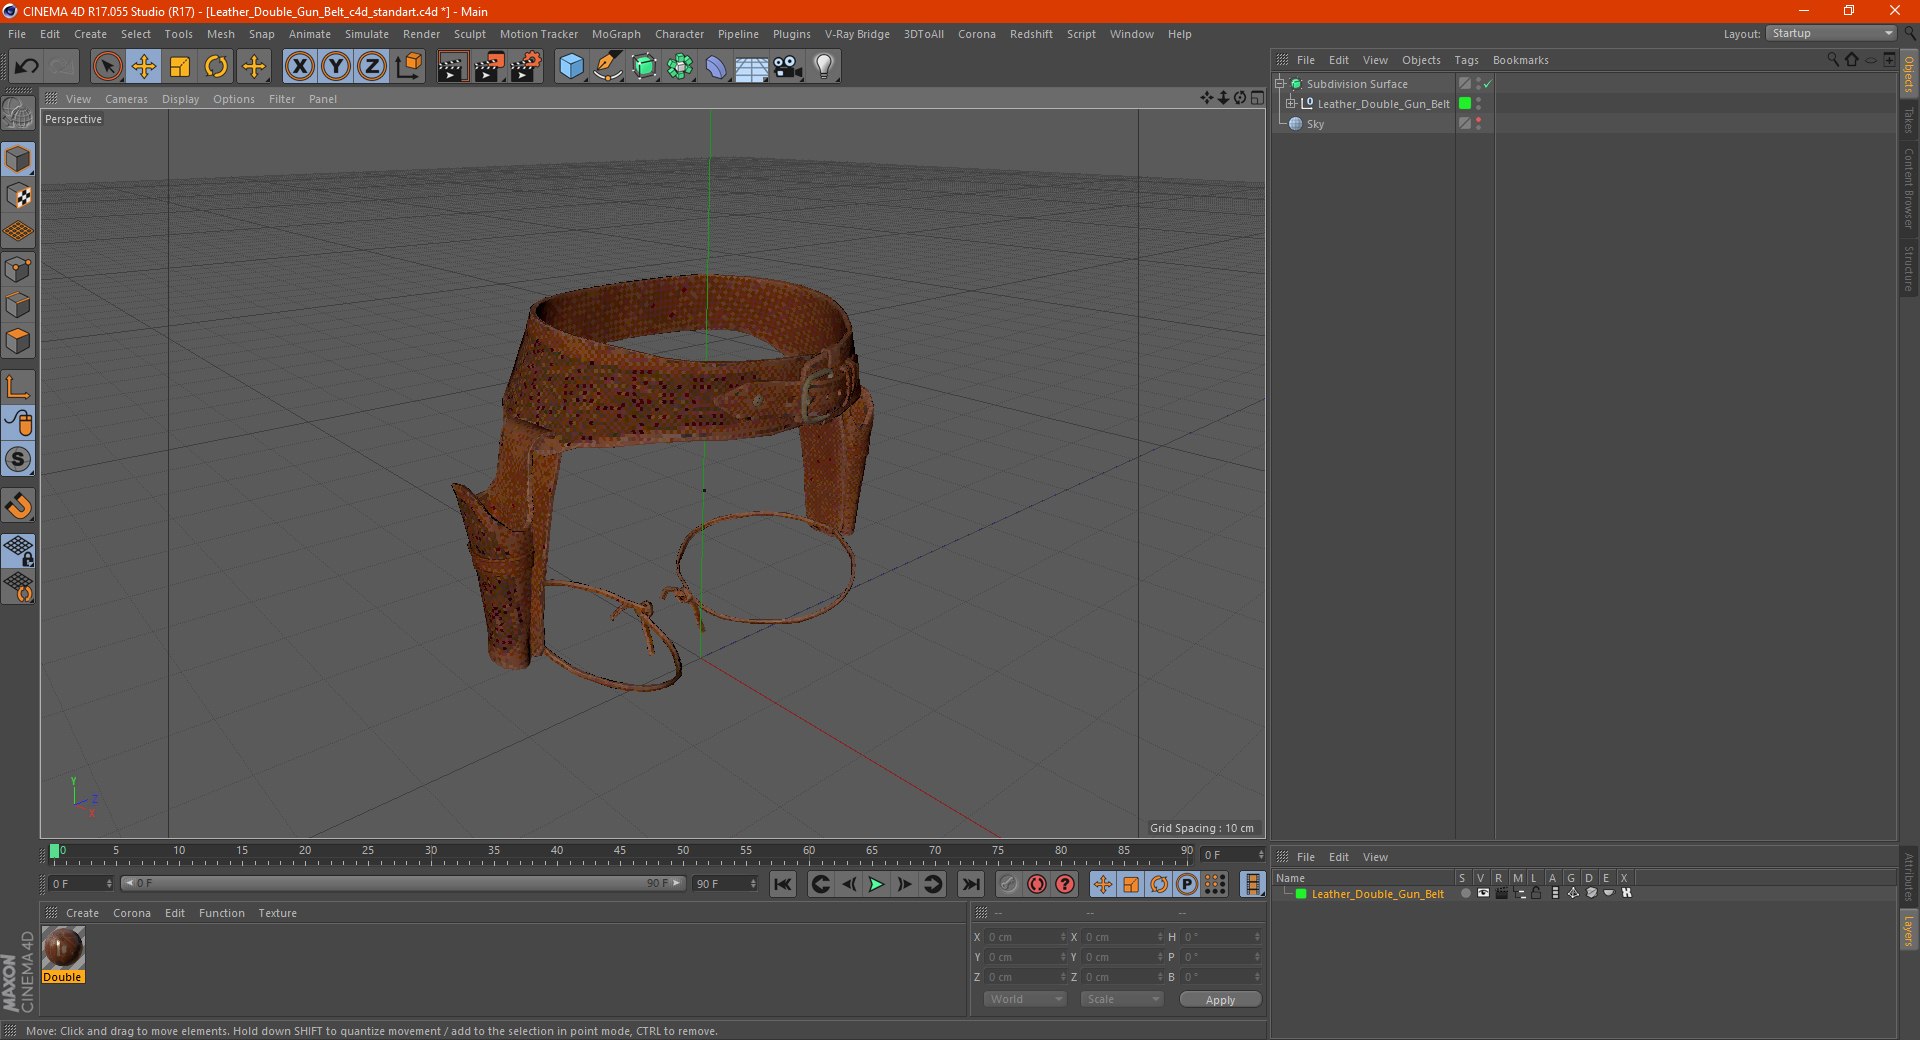
Task: Collapse the Subdivision Surface tree item
Action: pos(1279,83)
